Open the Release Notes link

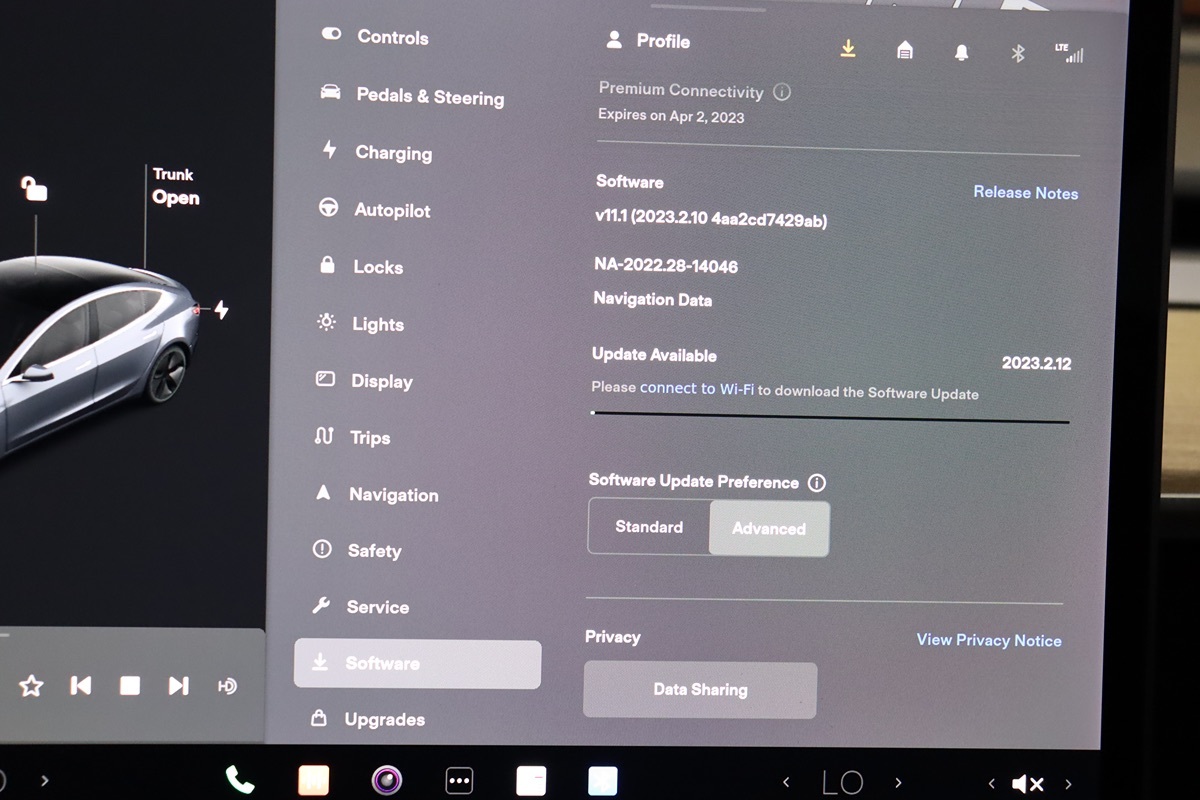[x=1026, y=193]
